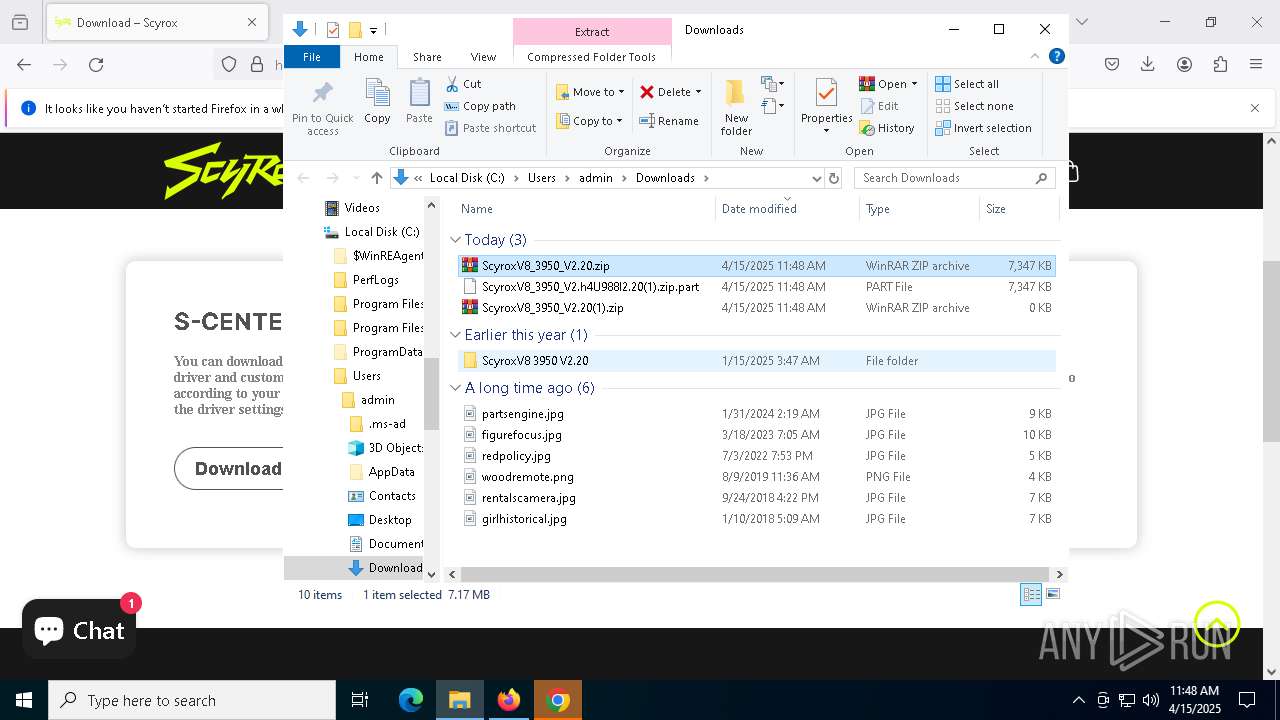Viewport: 1280px width, 720px height.
Task: Switch to large icons view layout
Action: (1052, 594)
